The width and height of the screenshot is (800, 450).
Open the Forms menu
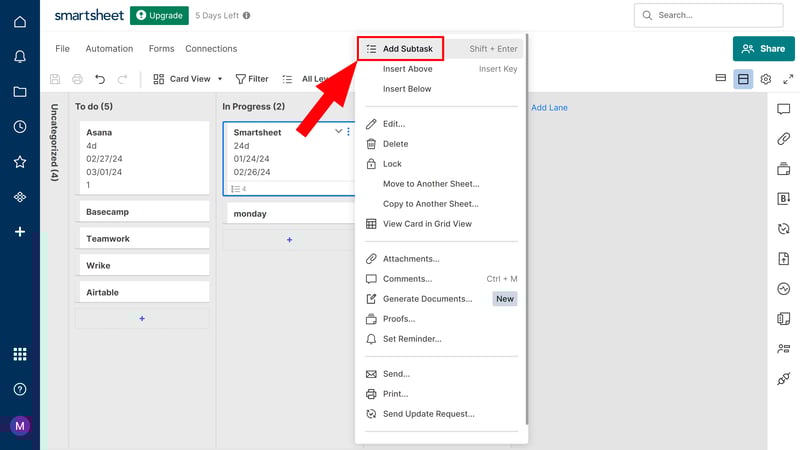pyautogui.click(x=161, y=48)
